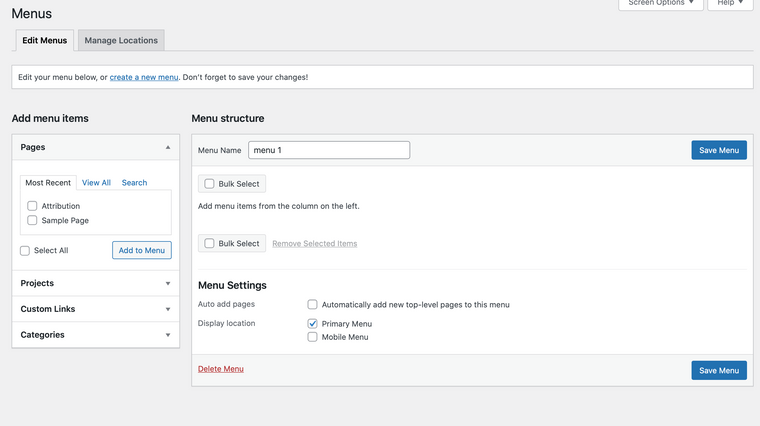Expand the Custom Links section

pos(168,309)
